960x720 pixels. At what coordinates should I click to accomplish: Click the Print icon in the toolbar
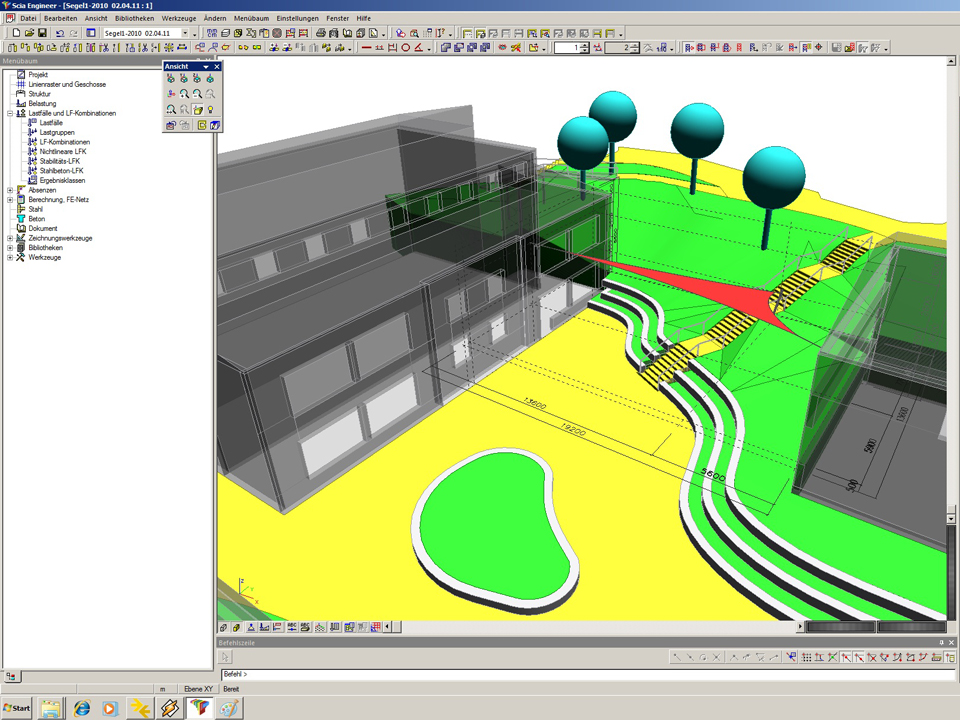(320, 33)
